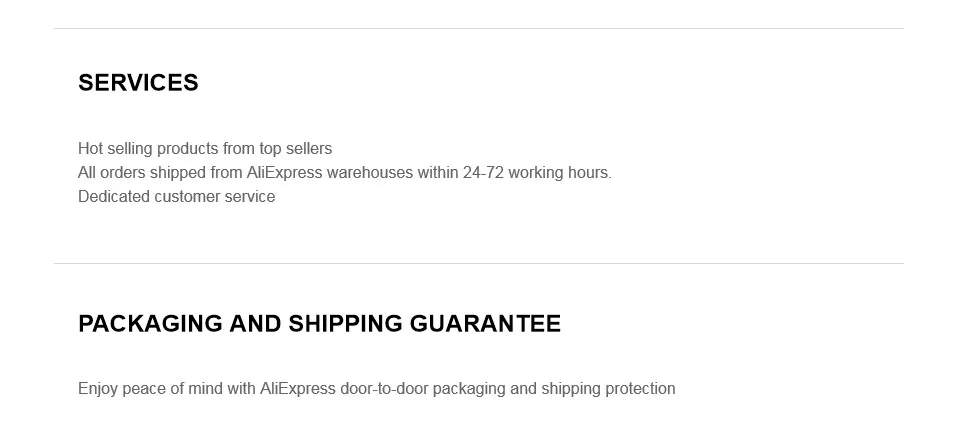Click the '24-72' hours figure
The height and width of the screenshot is (445, 958).
click(x=483, y=173)
